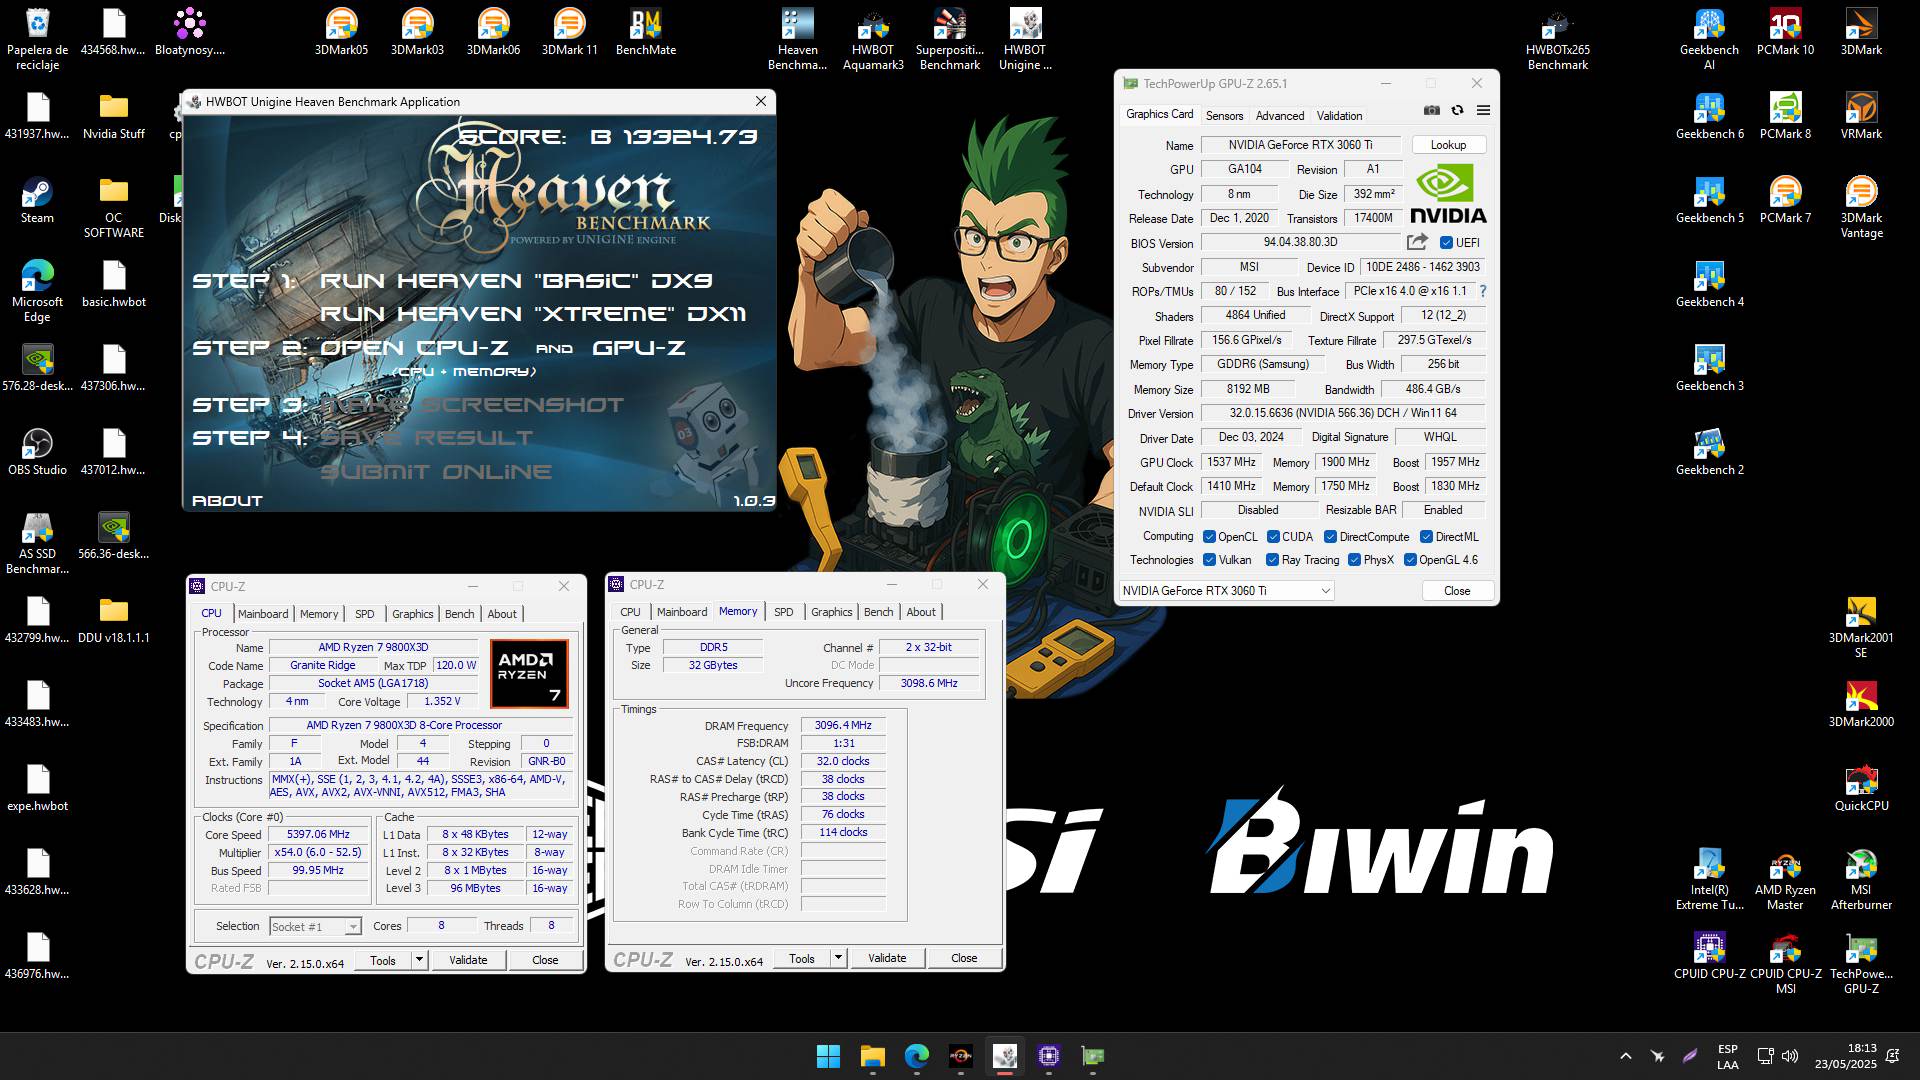
Task: Click Close button in GPU-Z
Action: tap(1457, 590)
